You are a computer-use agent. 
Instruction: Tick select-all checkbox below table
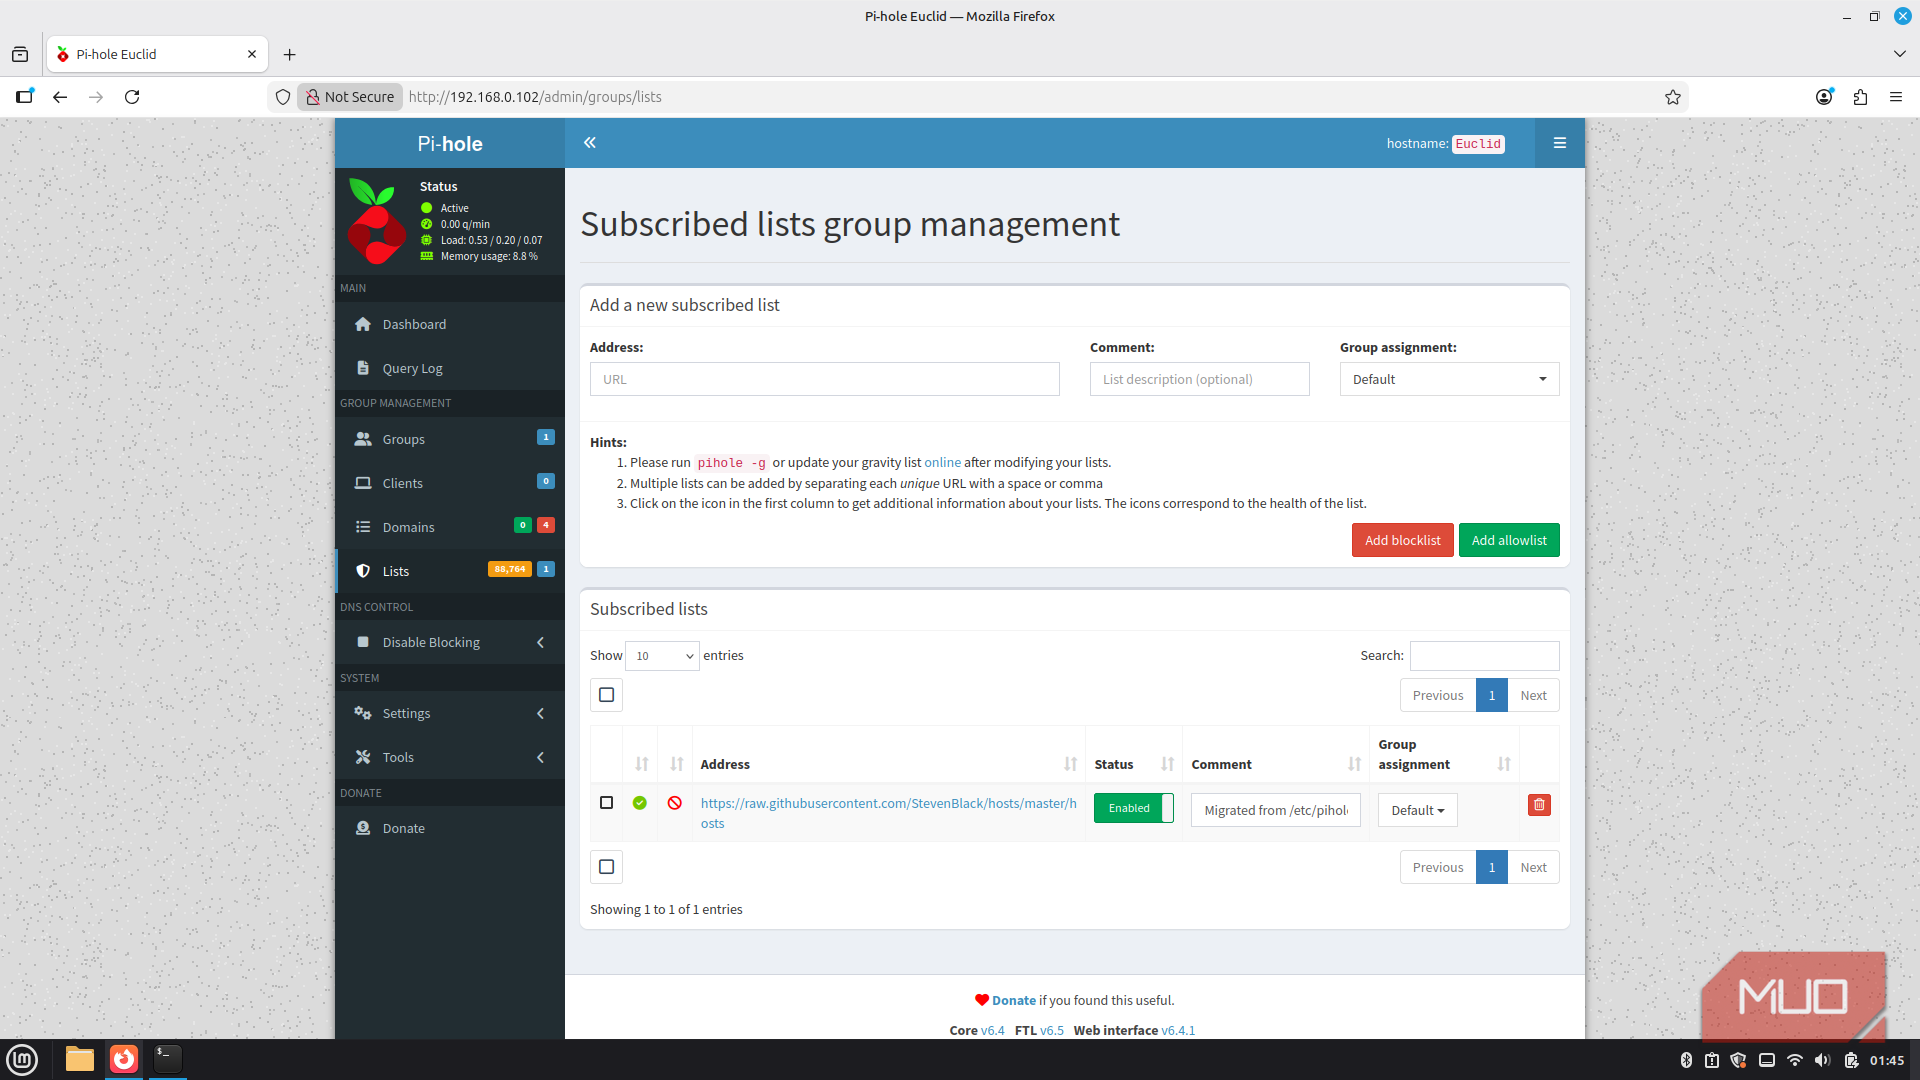[606, 867]
